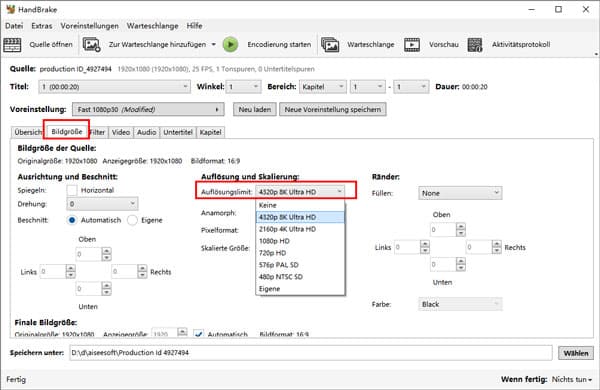The width and height of the screenshot is (600, 390).
Task: Open the Wenn fertig Nichts tun dropdown
Action: point(572,379)
